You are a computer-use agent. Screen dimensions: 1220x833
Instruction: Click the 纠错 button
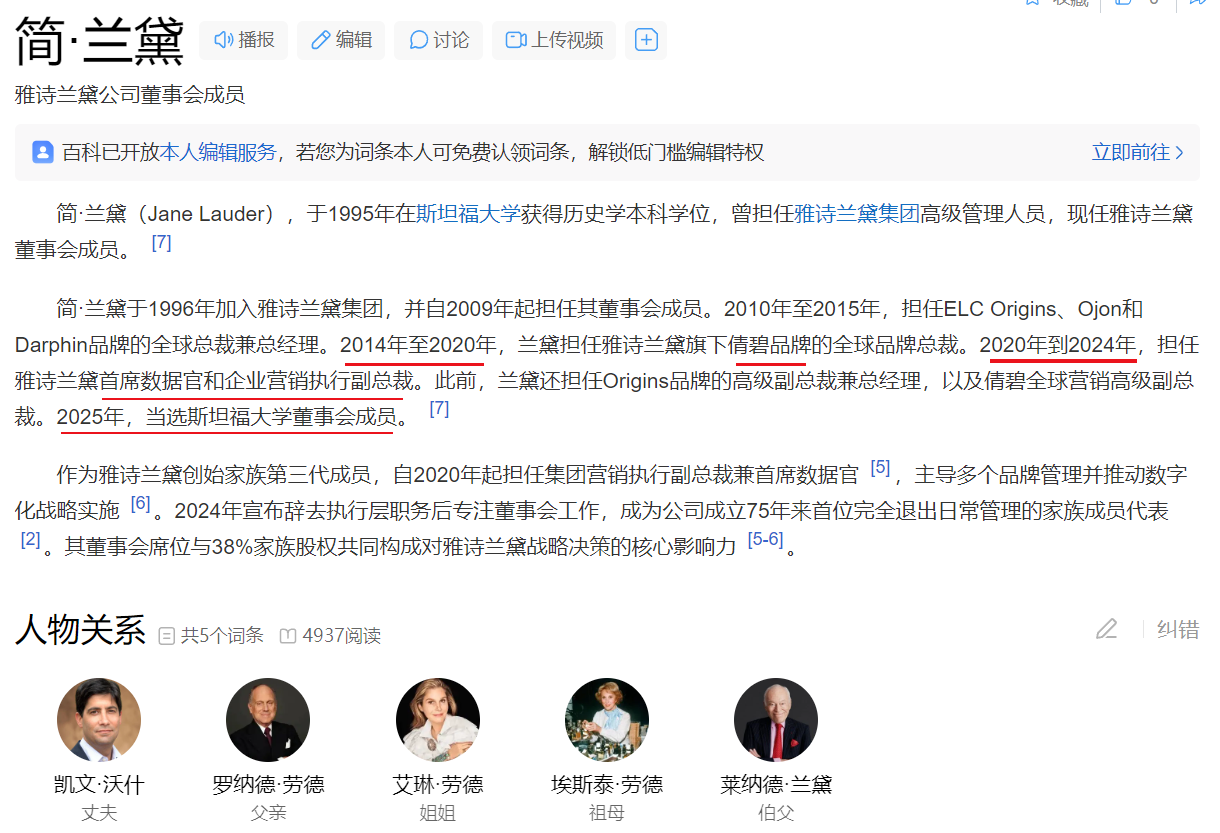tap(1177, 629)
